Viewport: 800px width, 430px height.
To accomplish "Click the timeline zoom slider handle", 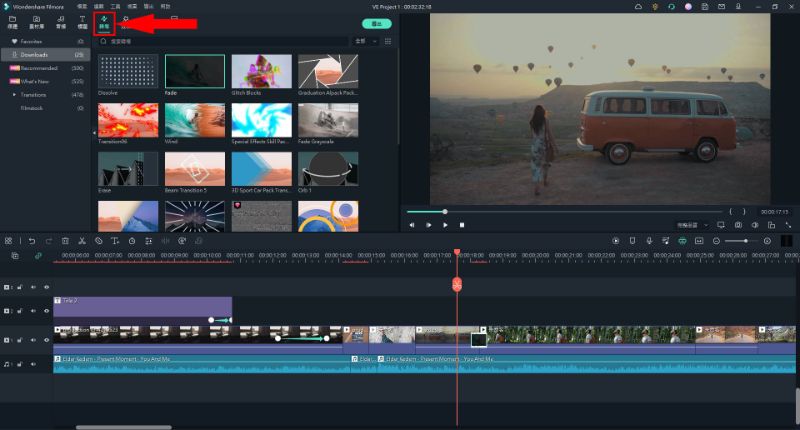I will (746, 241).
